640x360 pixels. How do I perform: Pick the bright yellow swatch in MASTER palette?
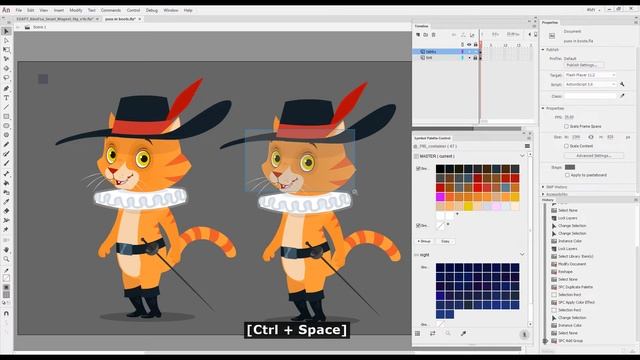468,206
